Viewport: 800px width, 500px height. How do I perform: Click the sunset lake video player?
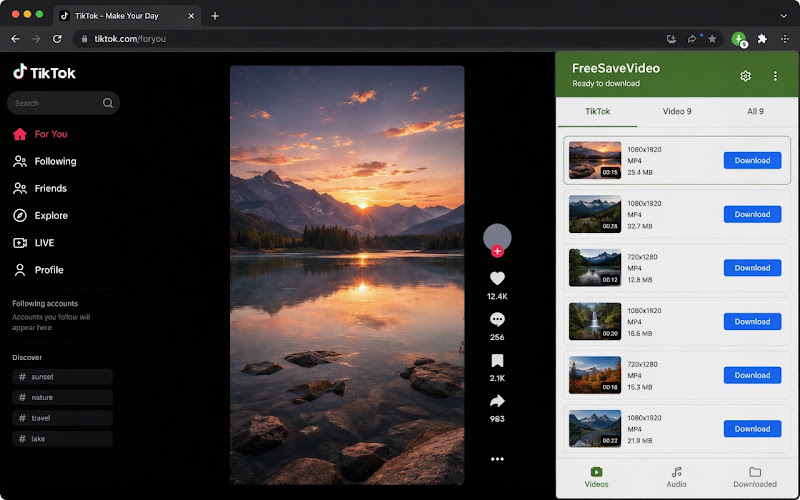(347, 275)
